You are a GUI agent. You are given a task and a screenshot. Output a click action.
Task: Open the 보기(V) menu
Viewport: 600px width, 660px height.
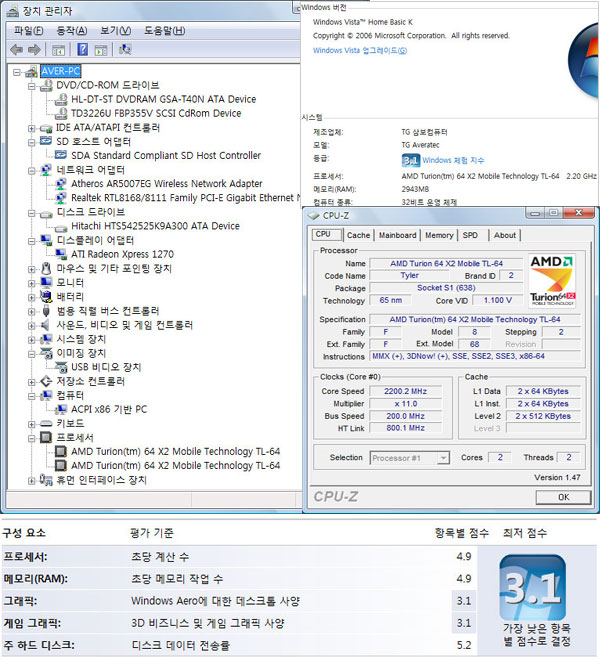[x=115, y=31]
